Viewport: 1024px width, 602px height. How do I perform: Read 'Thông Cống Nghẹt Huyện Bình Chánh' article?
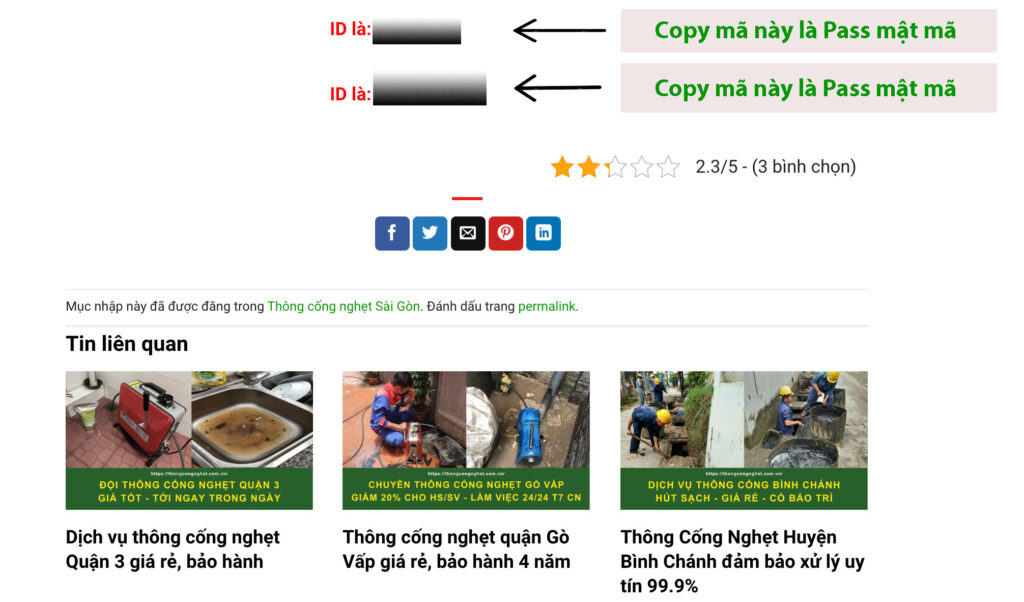(743, 562)
